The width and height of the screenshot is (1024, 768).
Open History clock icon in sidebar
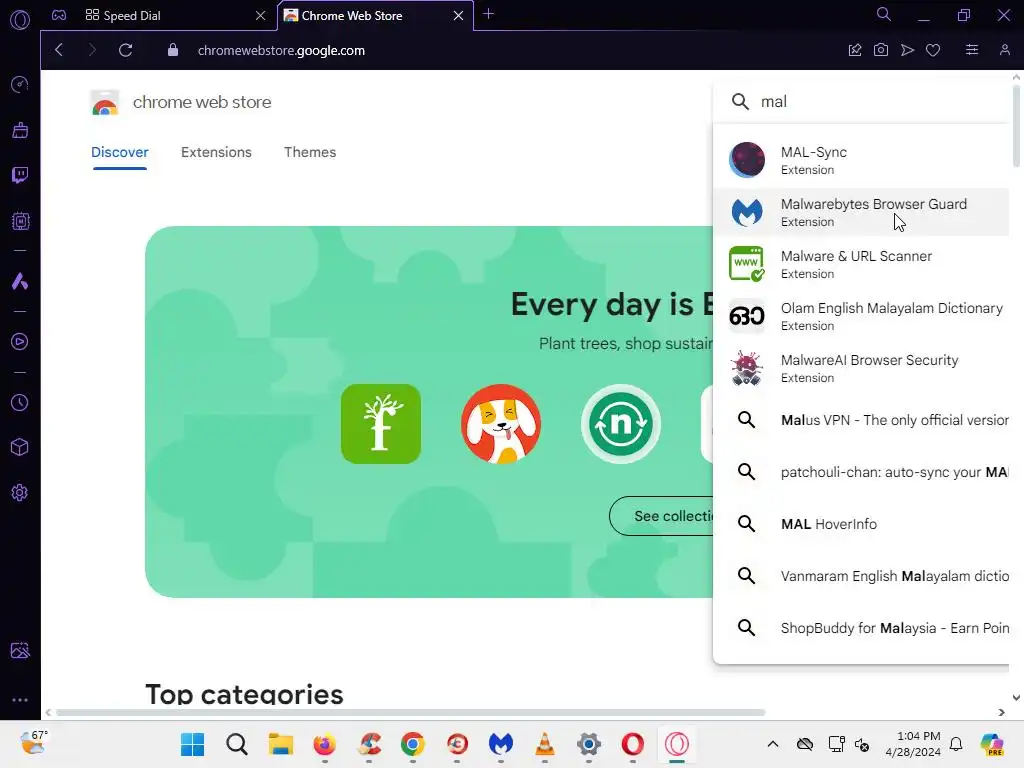20,402
